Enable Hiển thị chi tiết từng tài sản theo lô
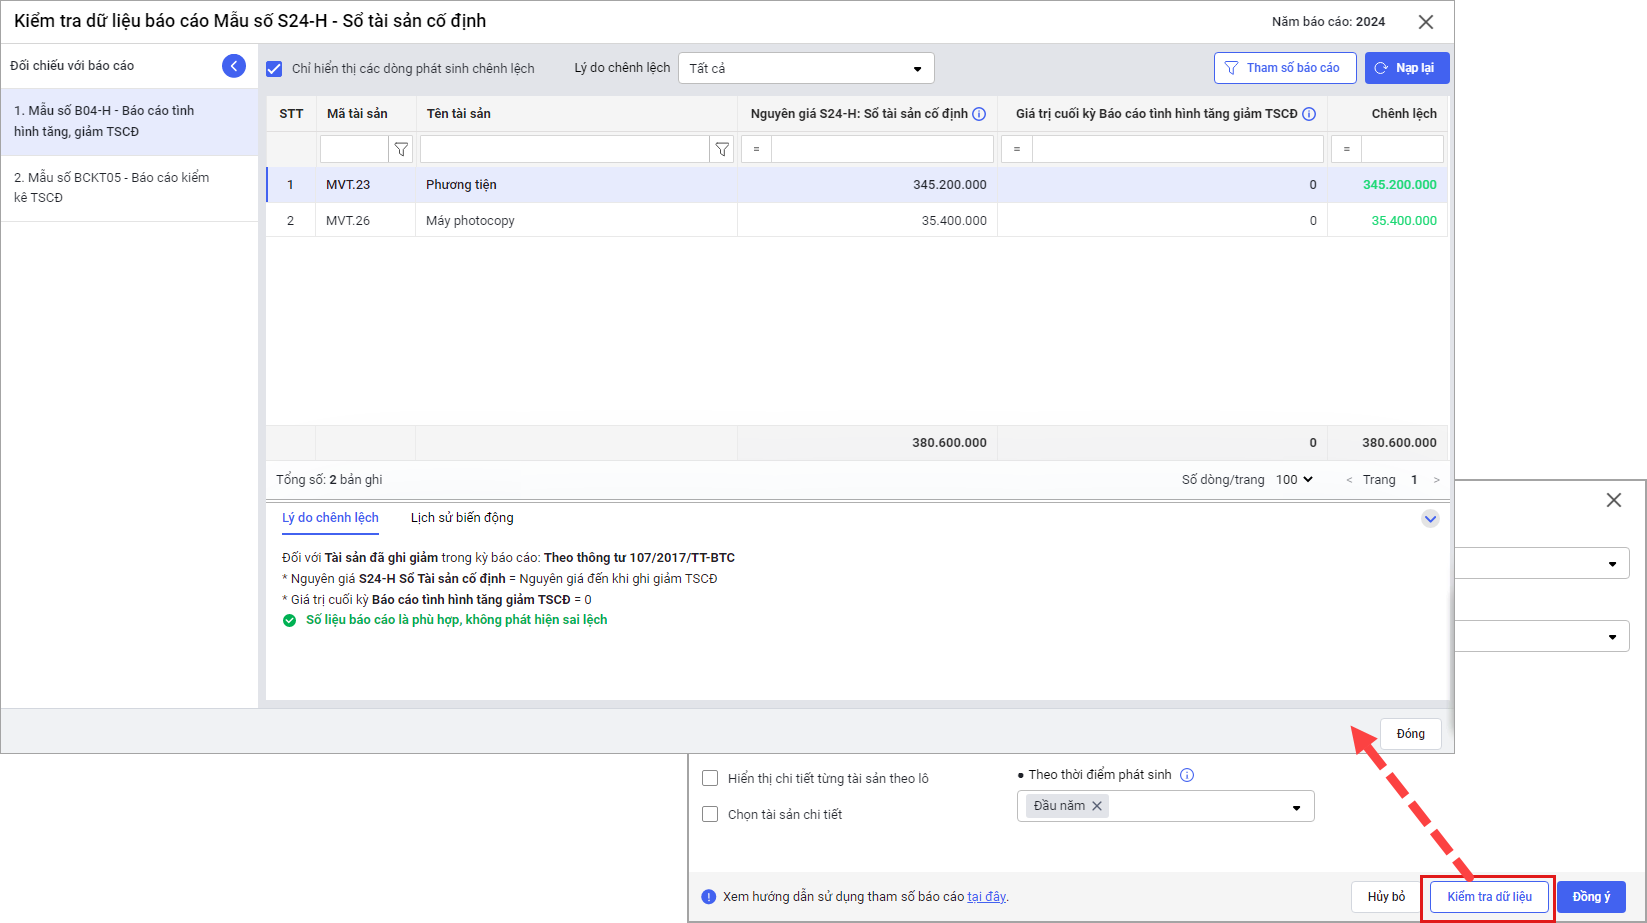 tap(710, 778)
